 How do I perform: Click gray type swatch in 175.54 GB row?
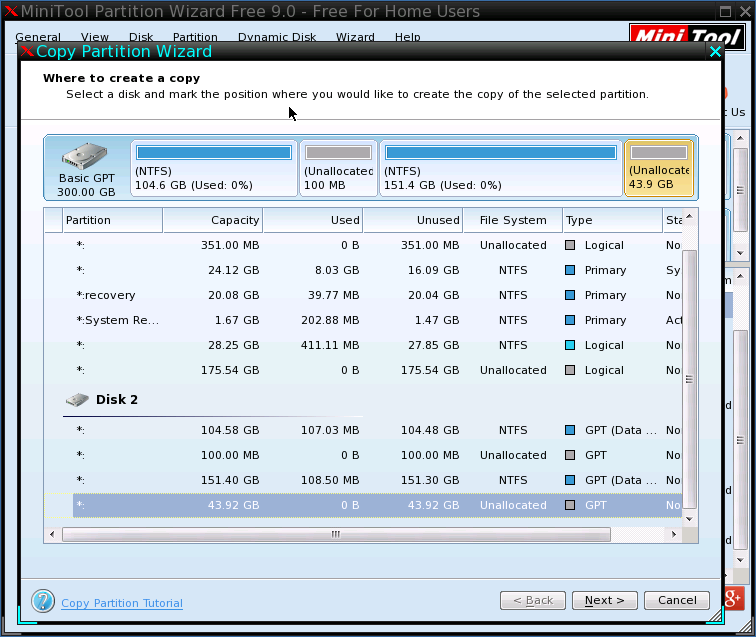tap(570, 370)
